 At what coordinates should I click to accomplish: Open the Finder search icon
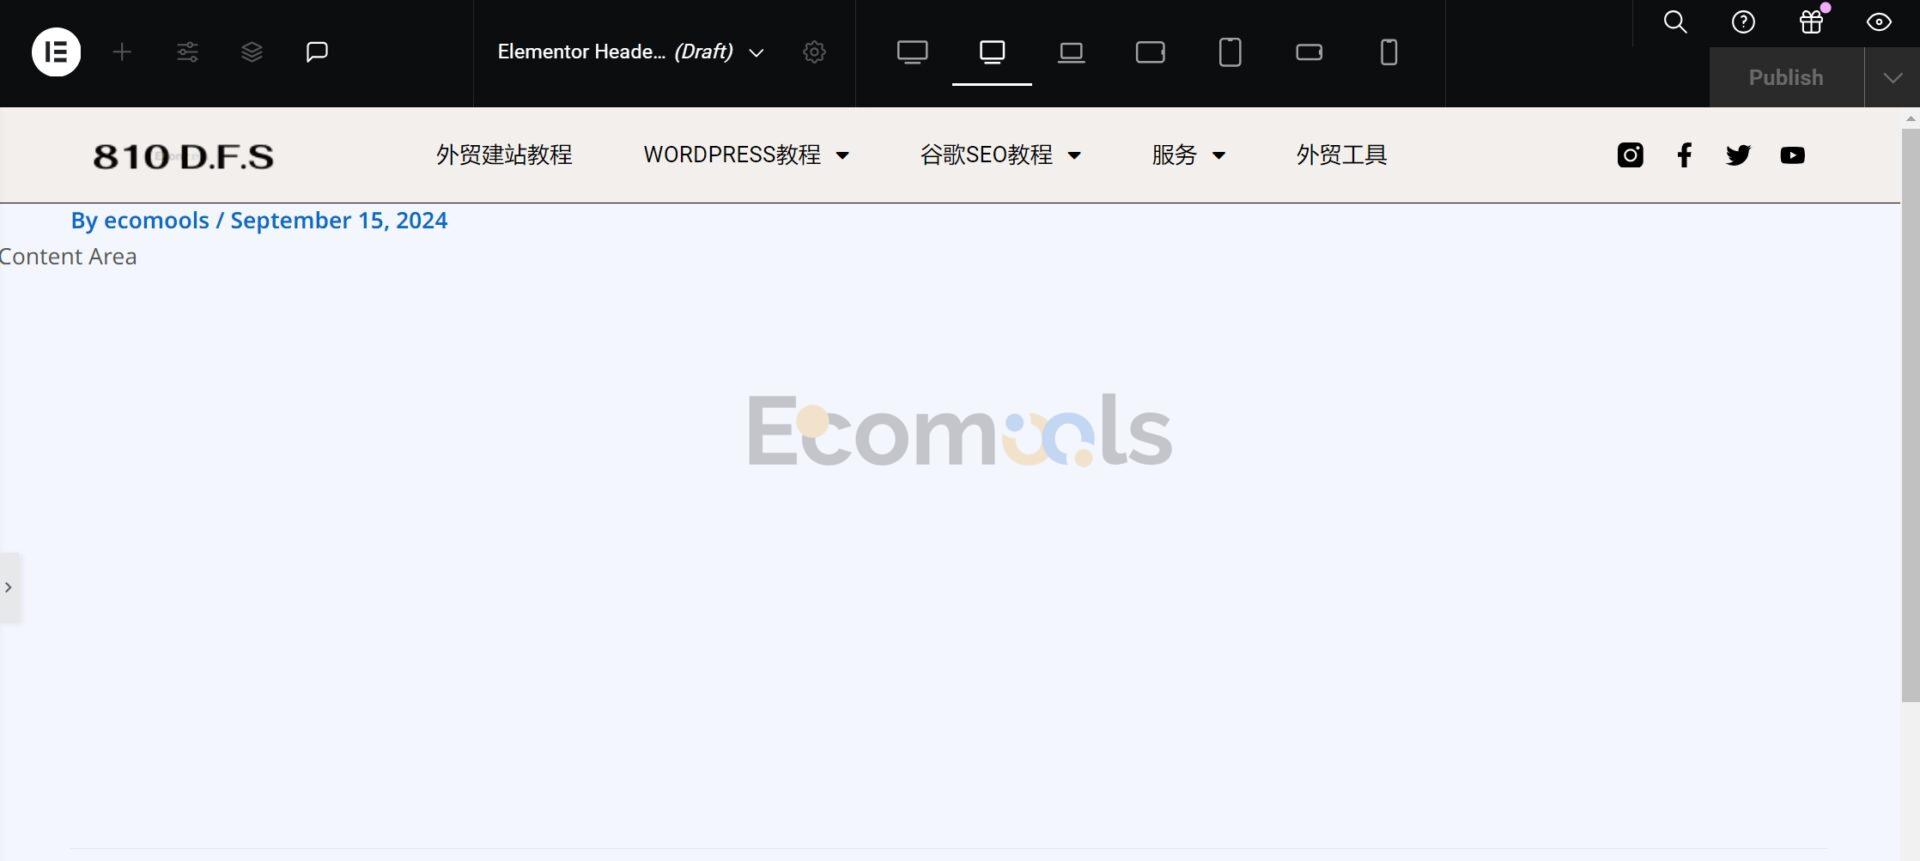tap(1675, 22)
